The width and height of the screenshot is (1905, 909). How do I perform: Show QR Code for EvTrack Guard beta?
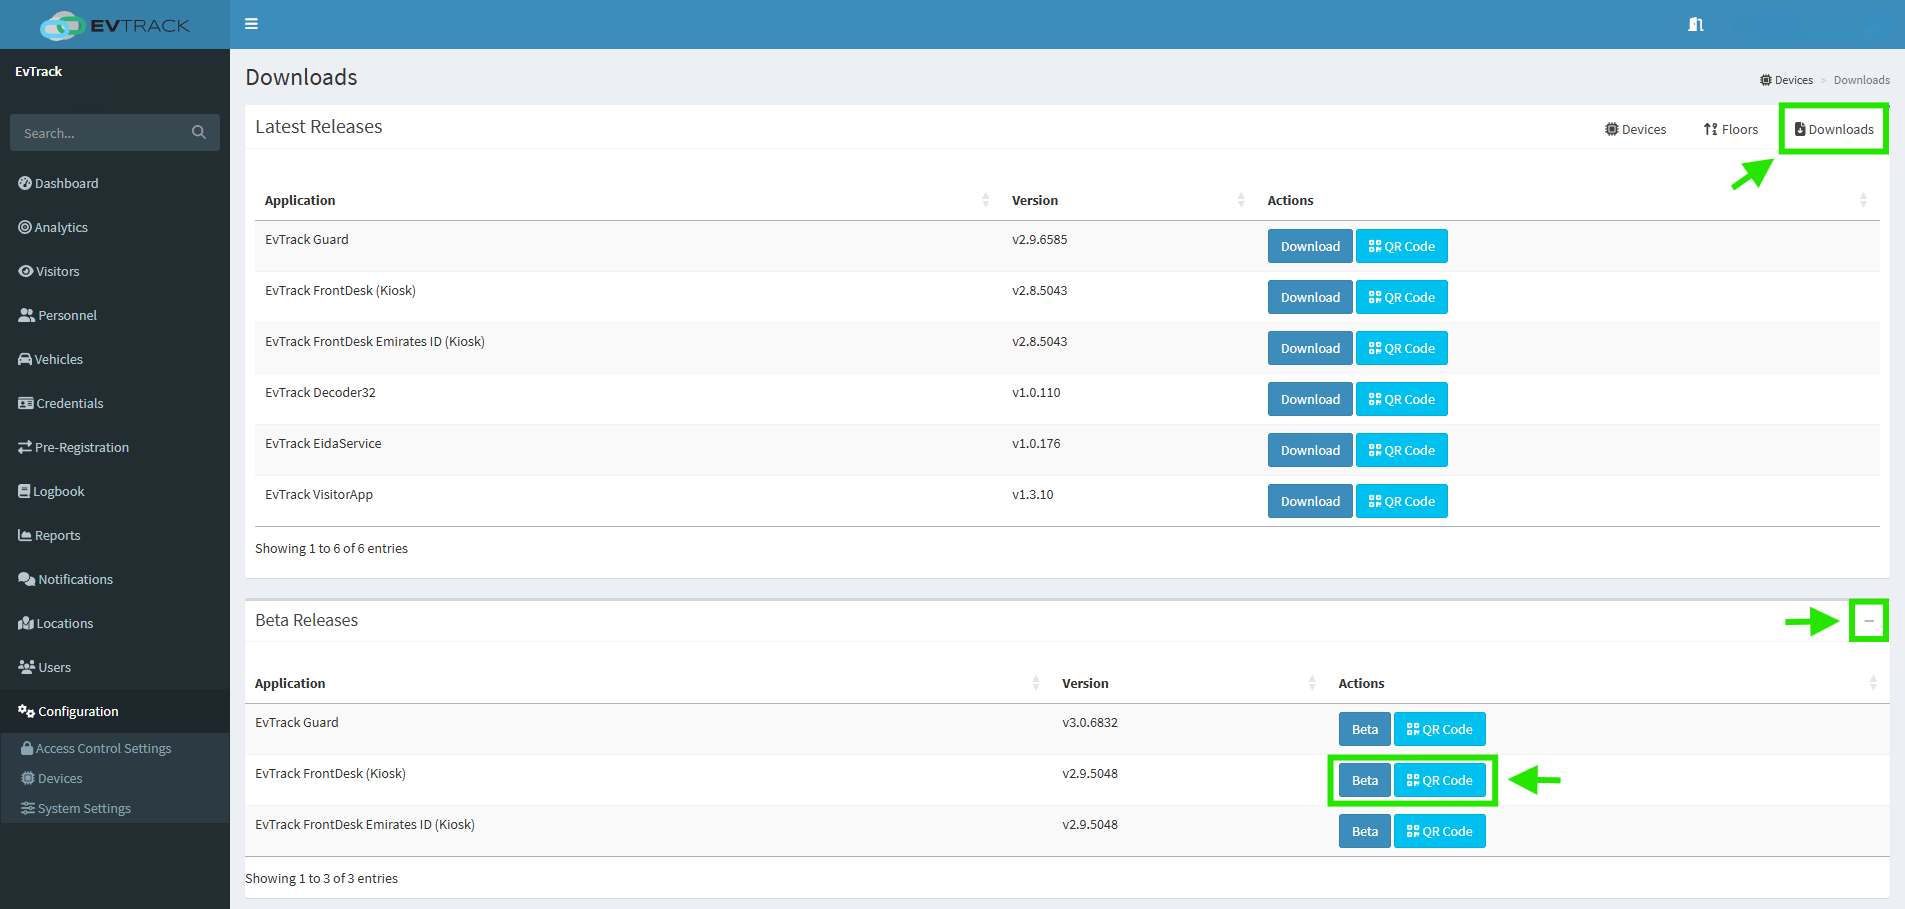click(1440, 729)
